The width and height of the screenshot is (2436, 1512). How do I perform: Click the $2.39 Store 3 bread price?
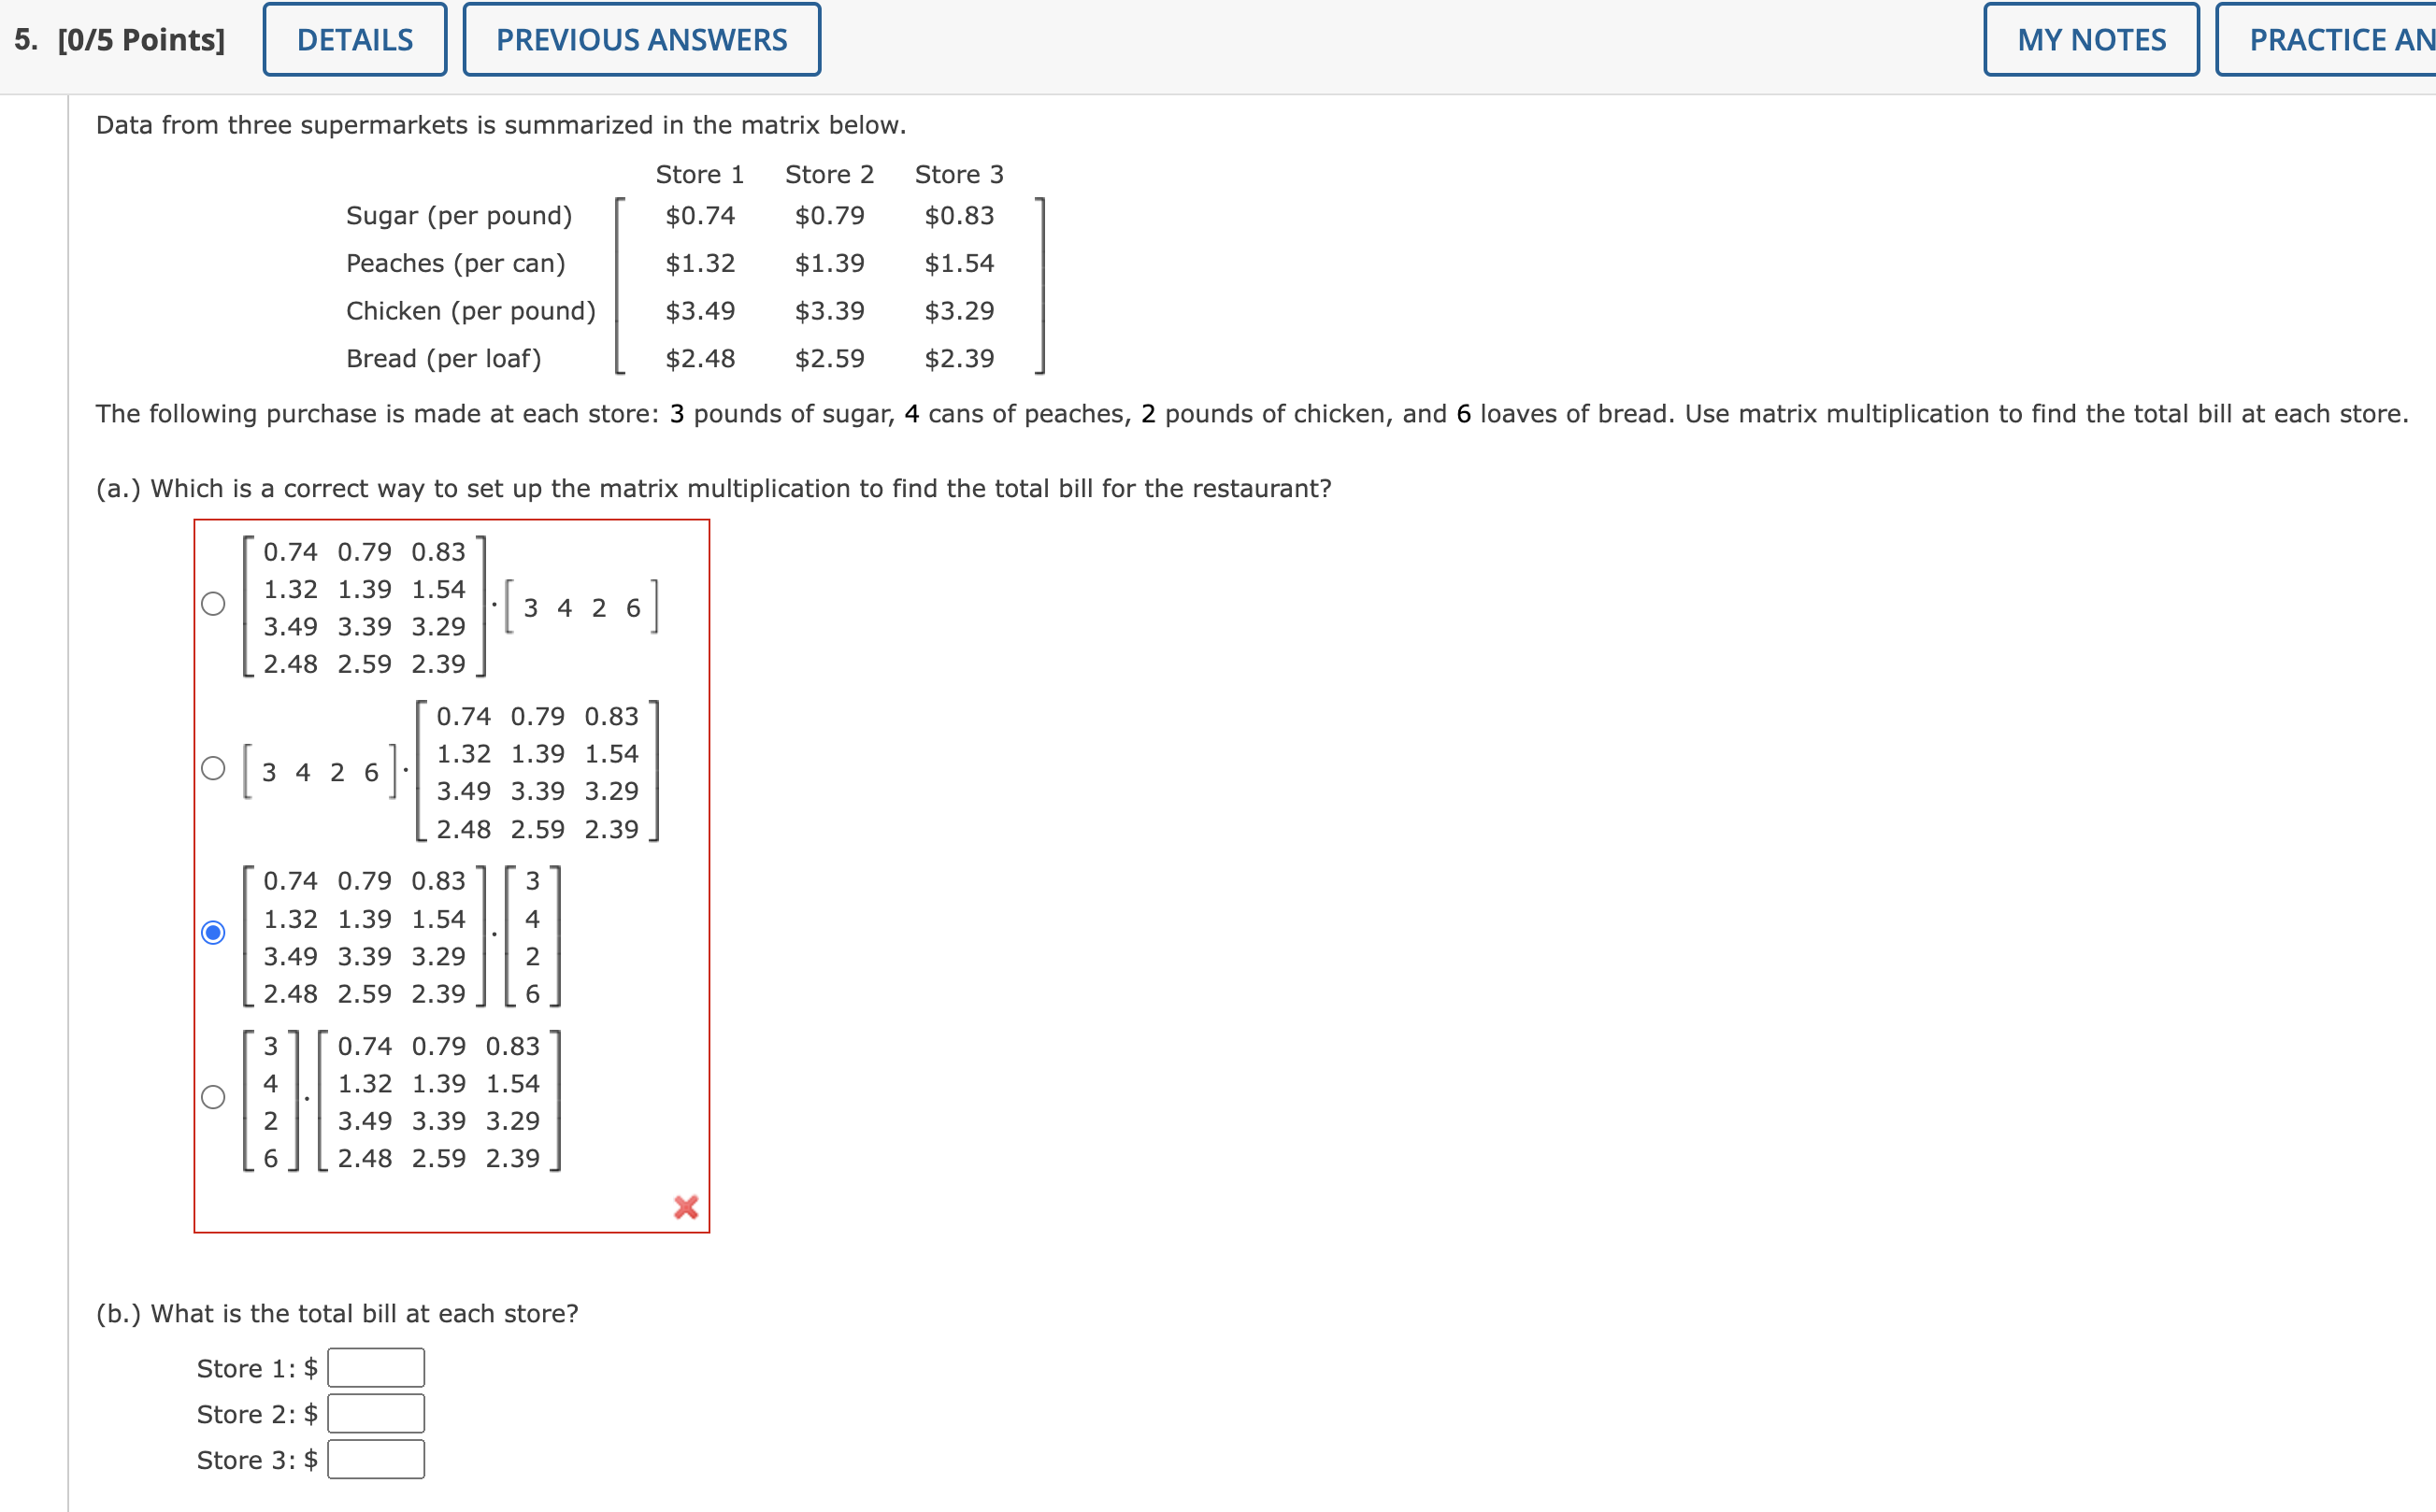(959, 358)
